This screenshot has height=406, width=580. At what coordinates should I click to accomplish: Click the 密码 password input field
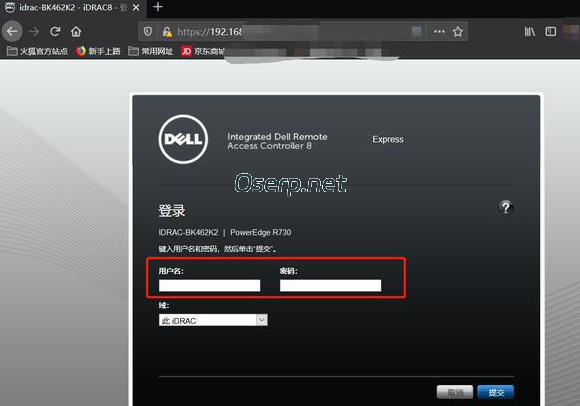tap(330, 285)
